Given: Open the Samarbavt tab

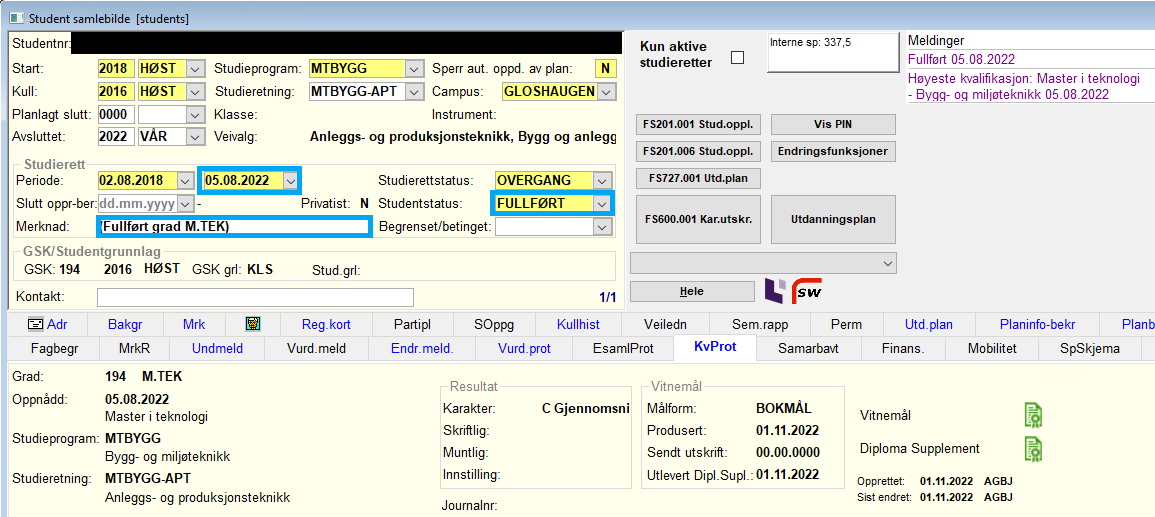Looking at the screenshot, I should (808, 349).
